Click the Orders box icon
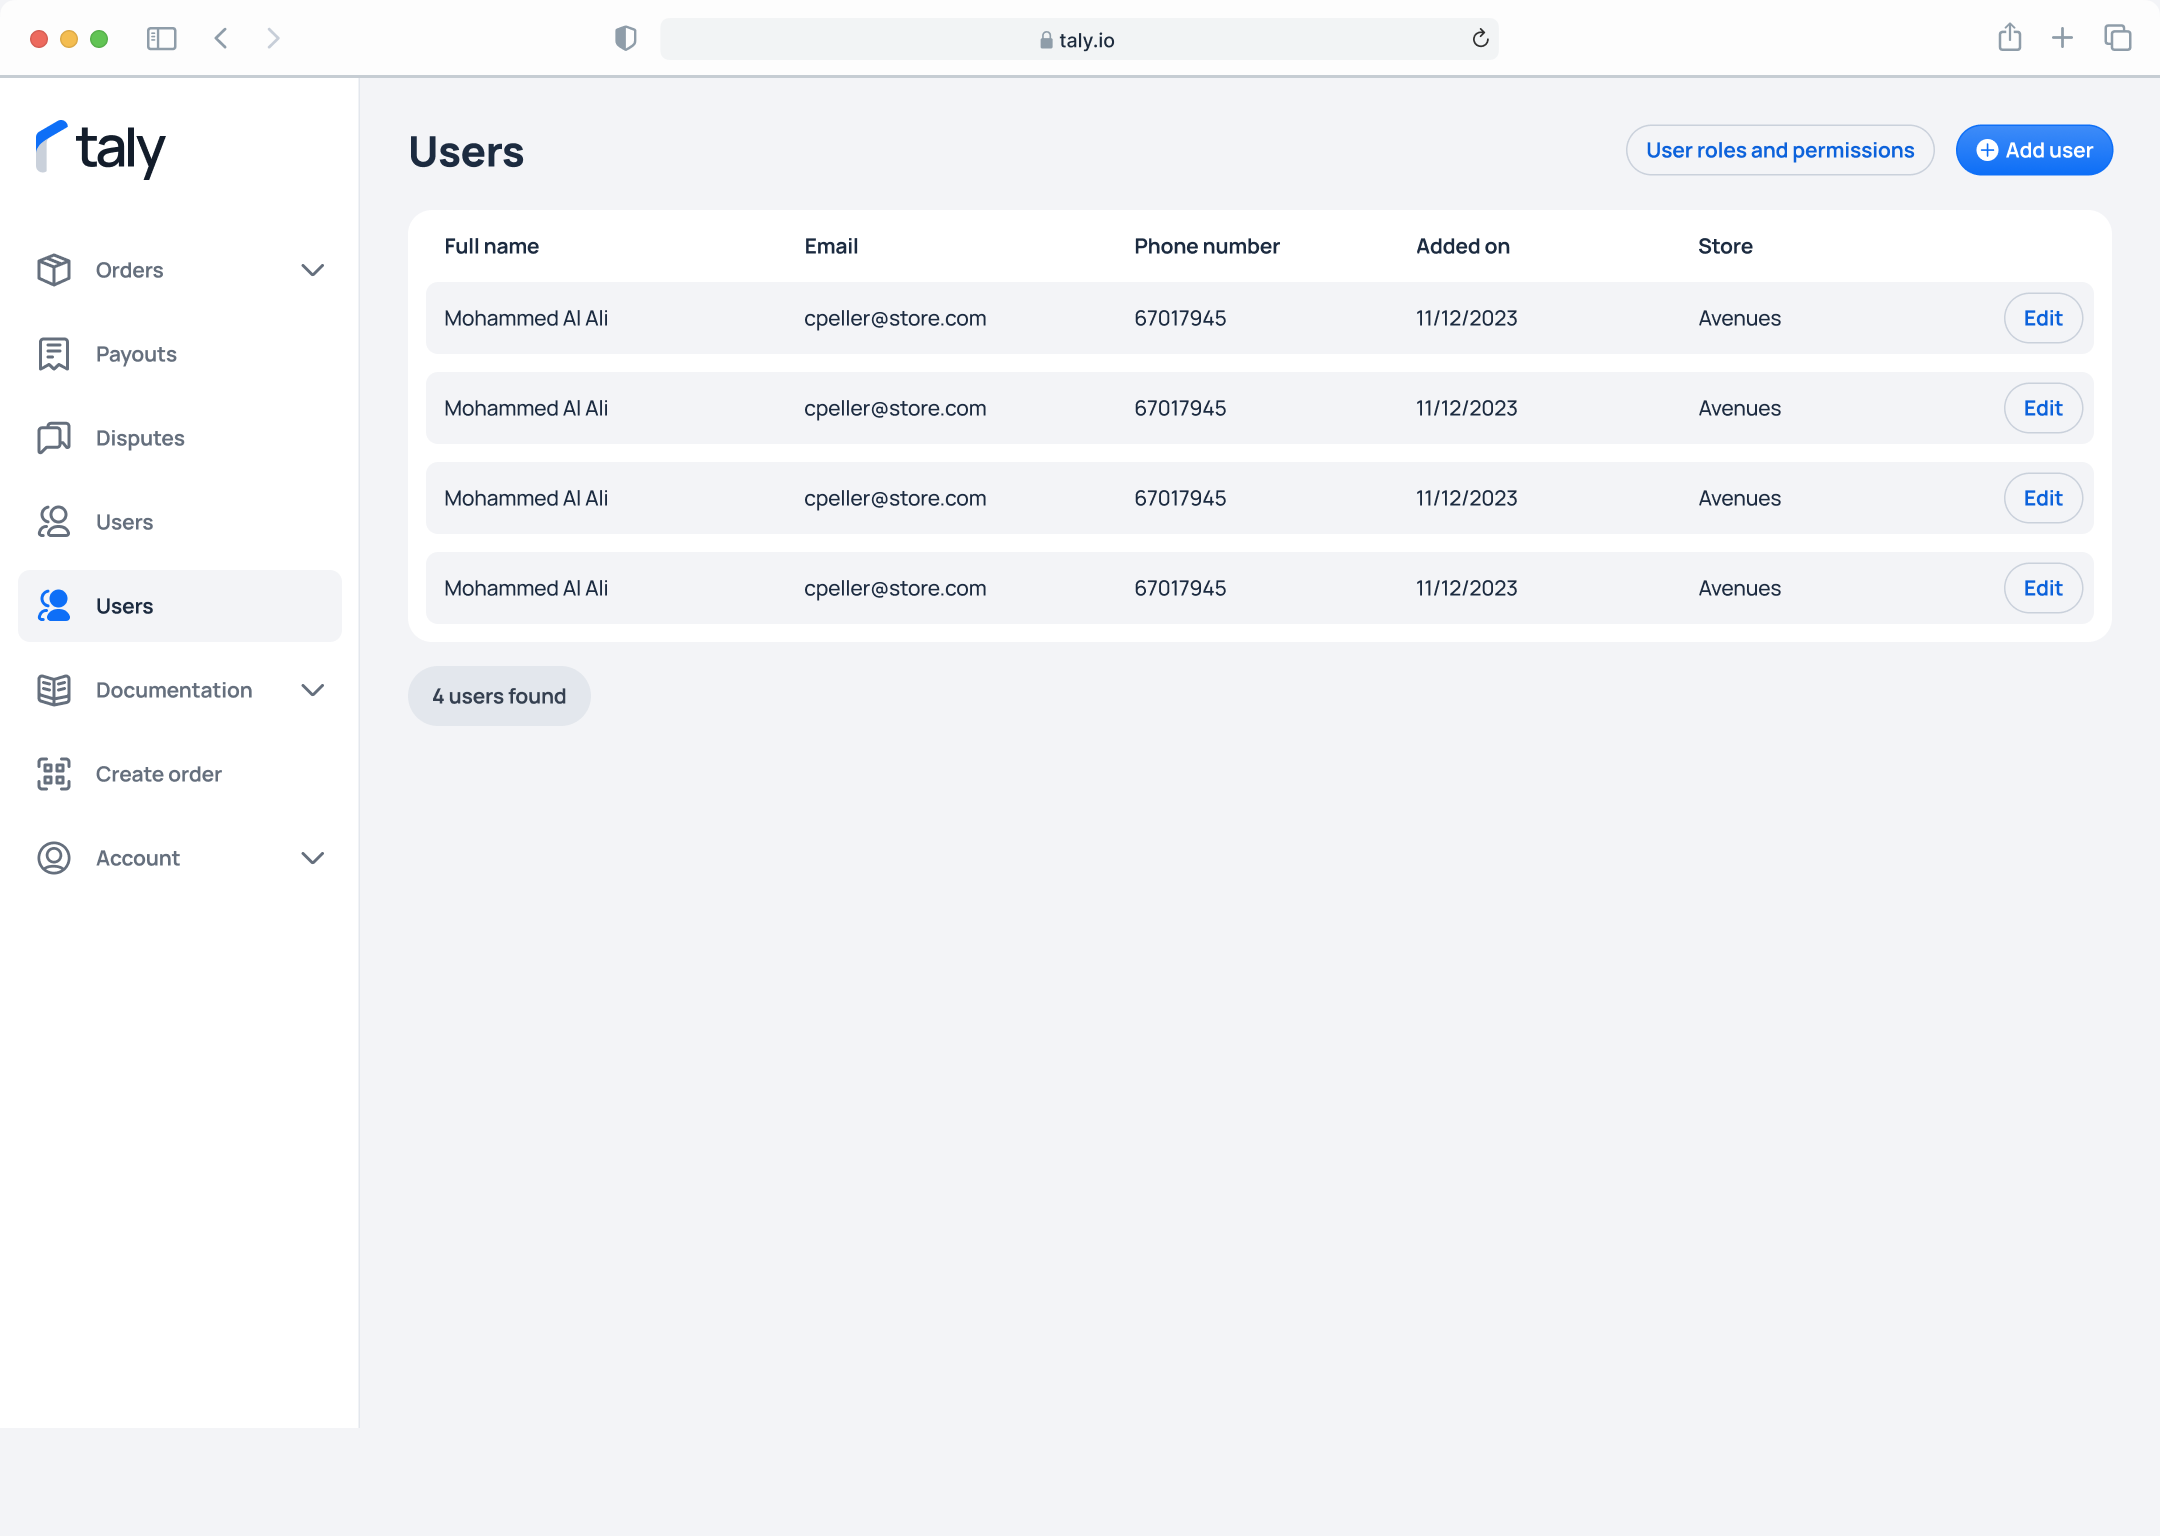This screenshot has width=2160, height=1536. click(x=54, y=270)
